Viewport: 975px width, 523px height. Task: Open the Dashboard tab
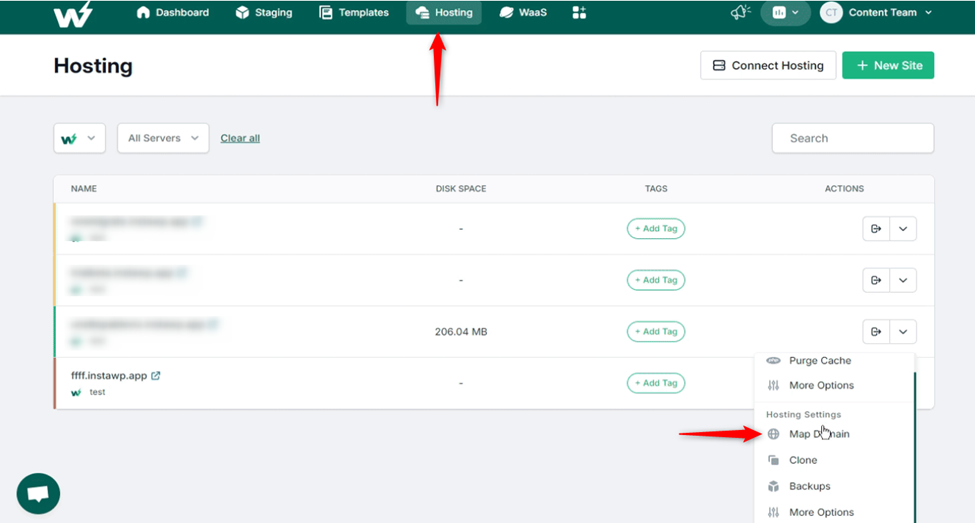(x=172, y=12)
